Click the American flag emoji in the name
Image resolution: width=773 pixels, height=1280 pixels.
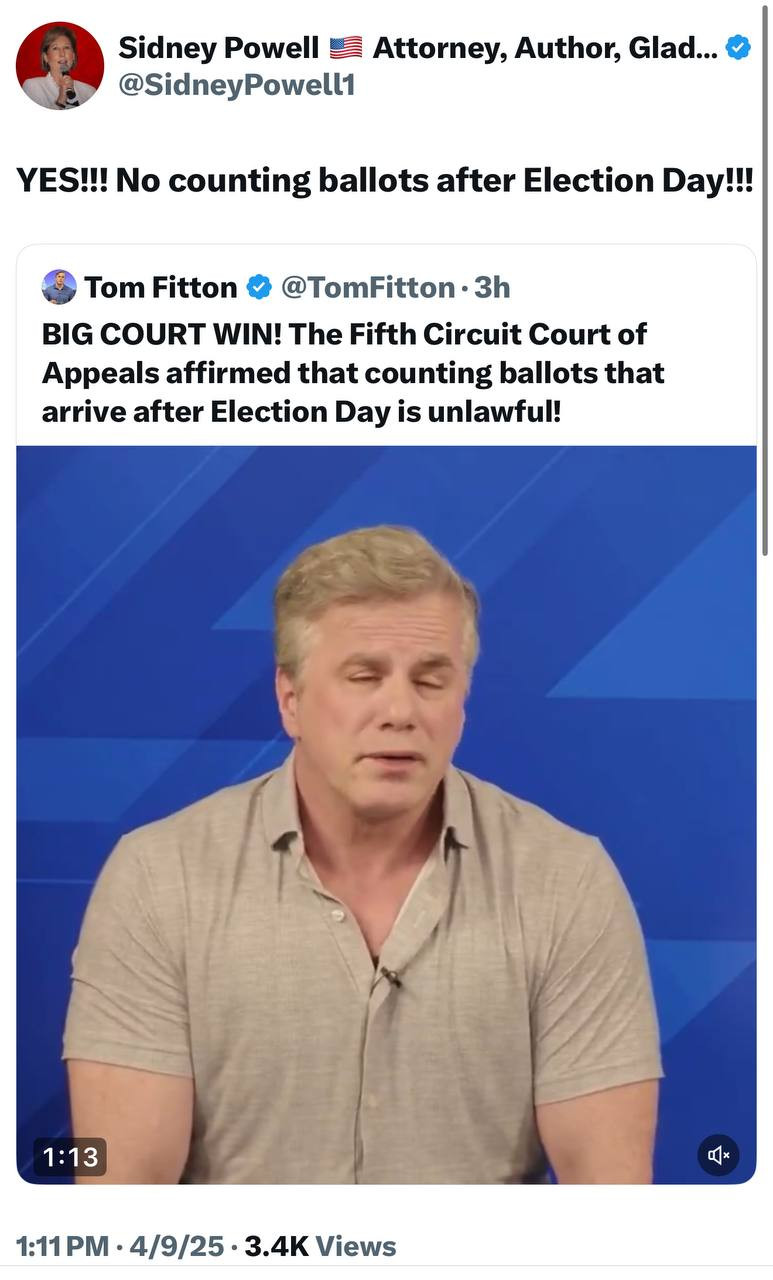pos(345,47)
